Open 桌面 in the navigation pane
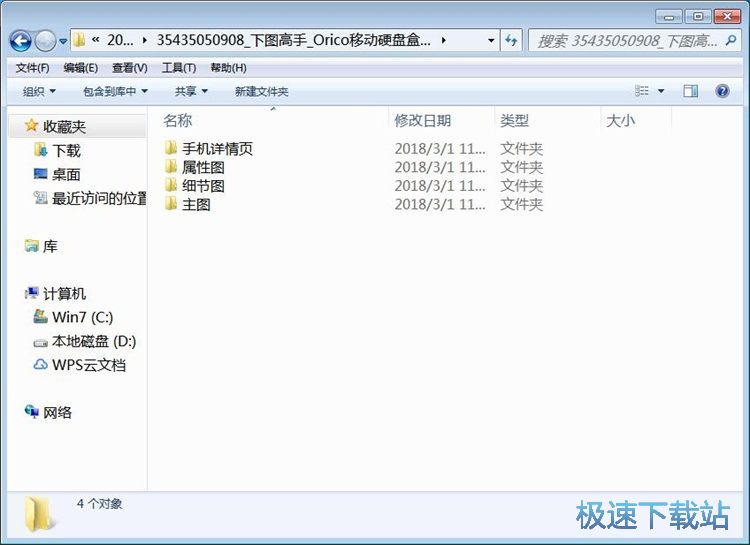Viewport: 750px width, 545px height. [66, 175]
